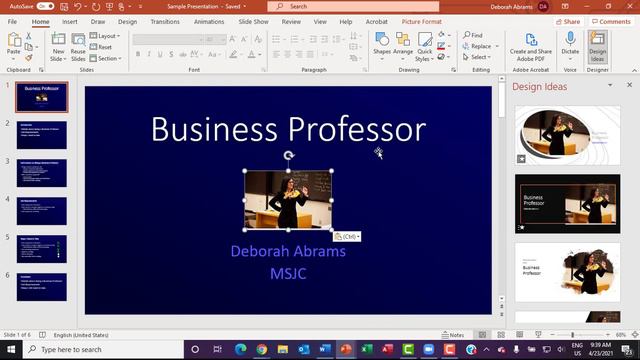Viewport: 640px width, 360px height.
Task: Open the Select dropdown in Editing
Action: (477, 57)
